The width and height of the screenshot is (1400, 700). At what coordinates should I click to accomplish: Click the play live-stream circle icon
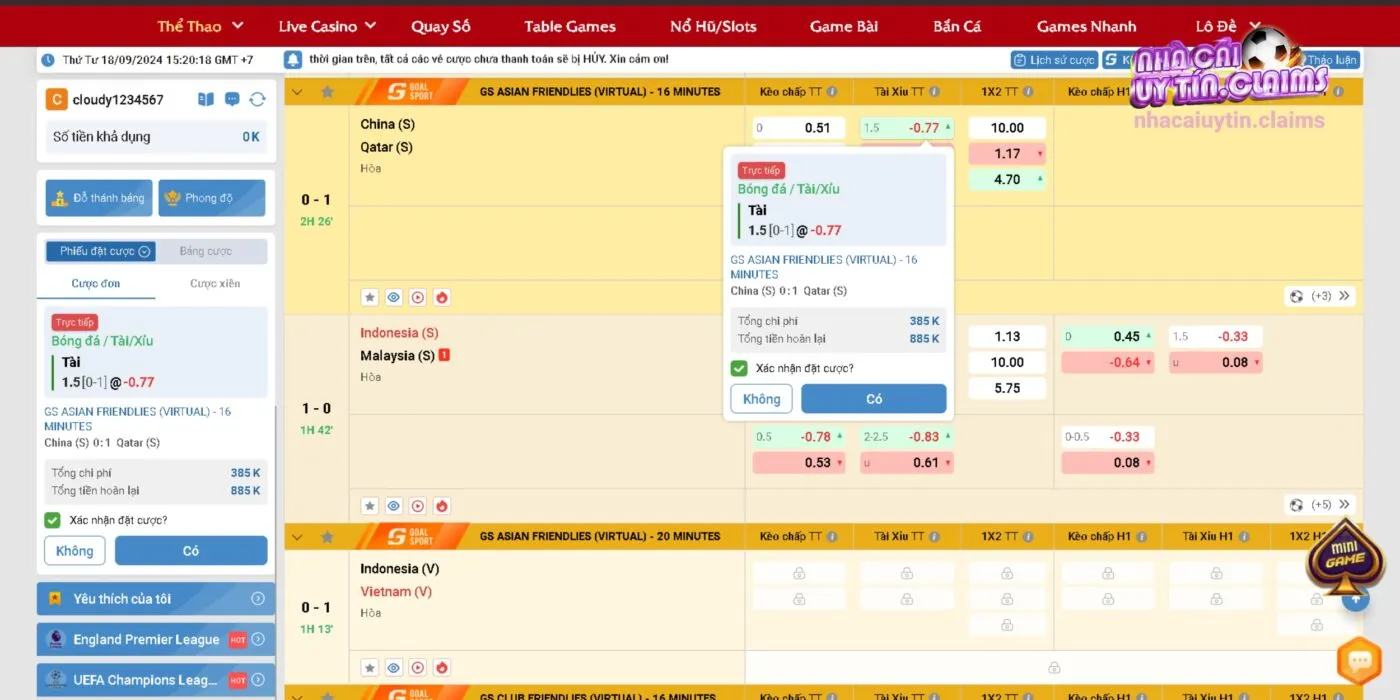point(418,297)
